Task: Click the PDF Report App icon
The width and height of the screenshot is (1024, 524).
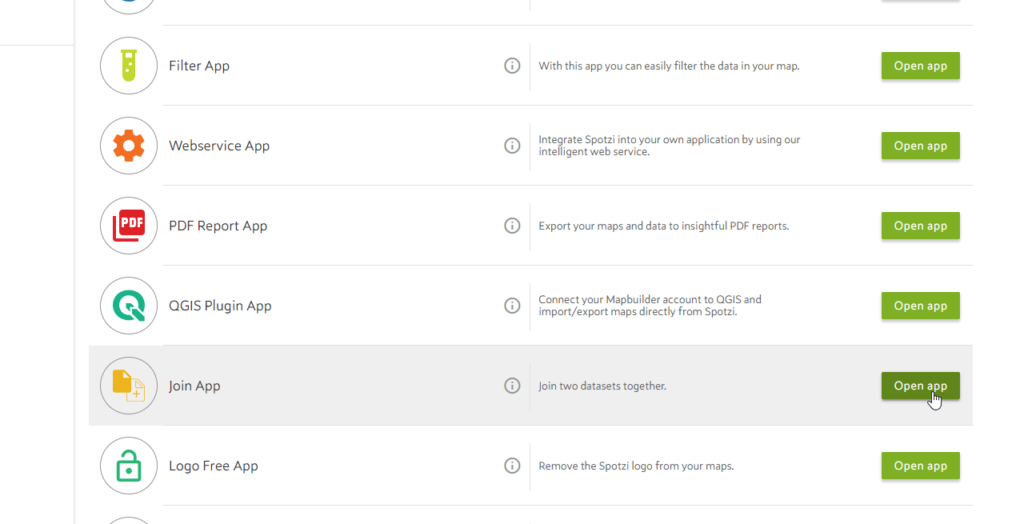Action: (129, 226)
